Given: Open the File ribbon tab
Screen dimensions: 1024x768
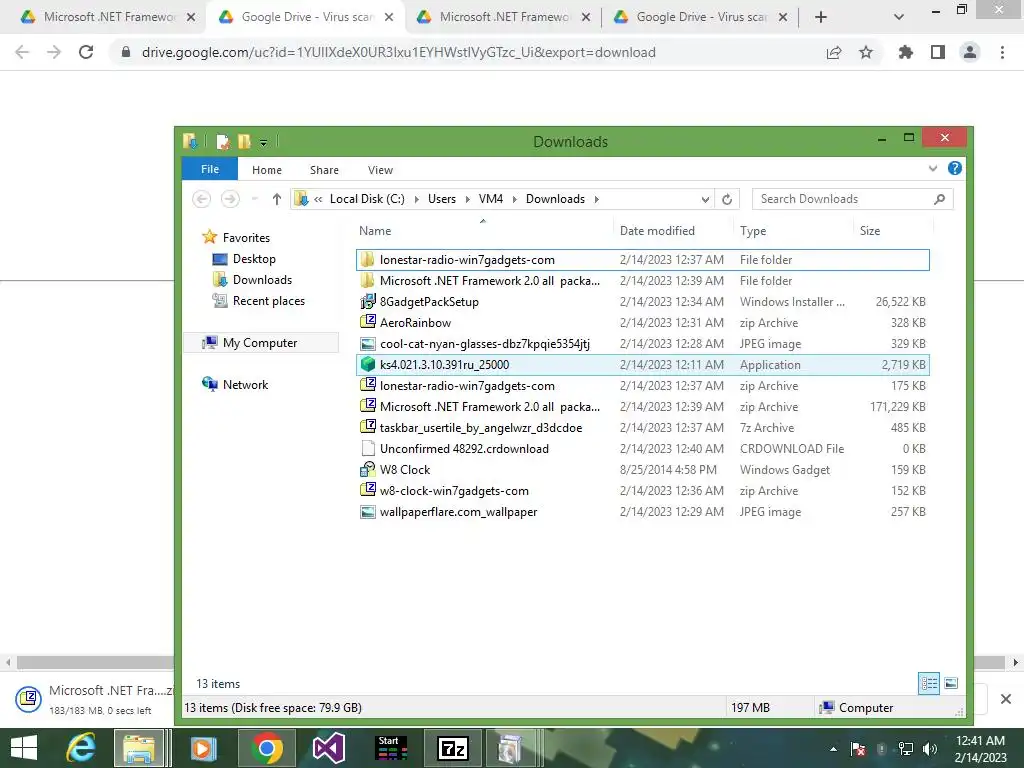Looking at the screenshot, I should point(210,169).
